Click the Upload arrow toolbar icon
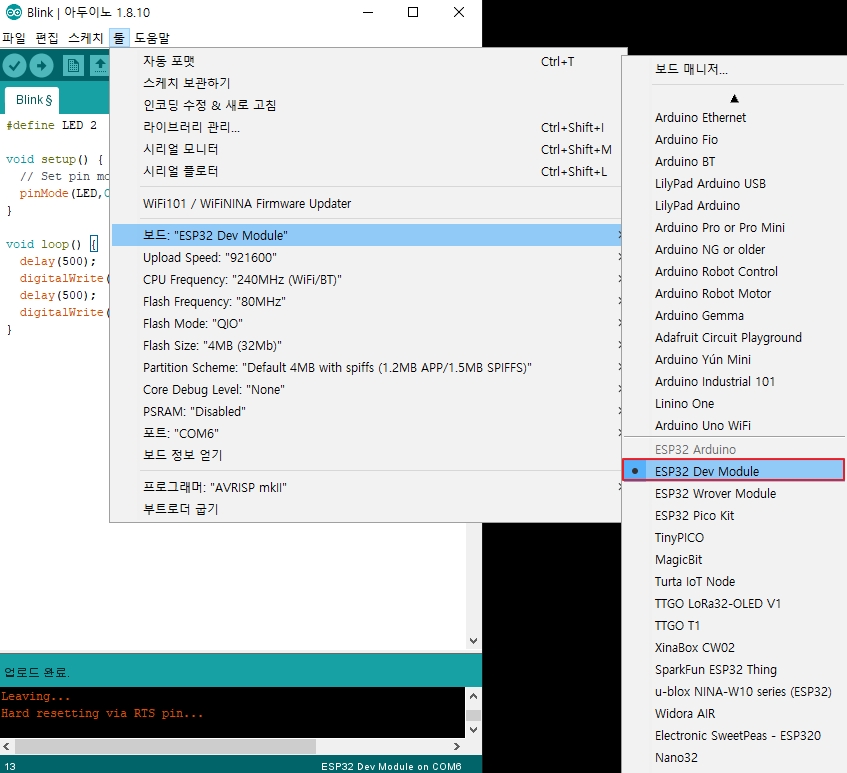The image size is (847, 773). (42, 66)
